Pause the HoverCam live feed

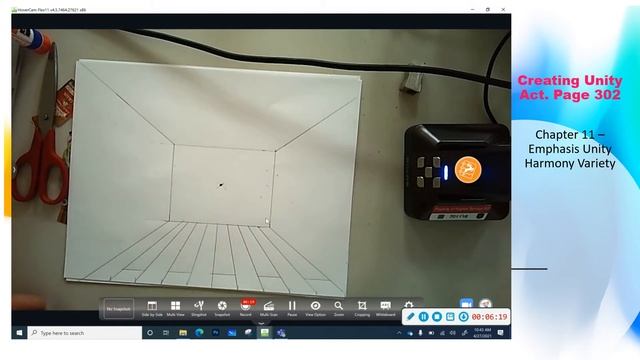pyautogui.click(x=292, y=309)
